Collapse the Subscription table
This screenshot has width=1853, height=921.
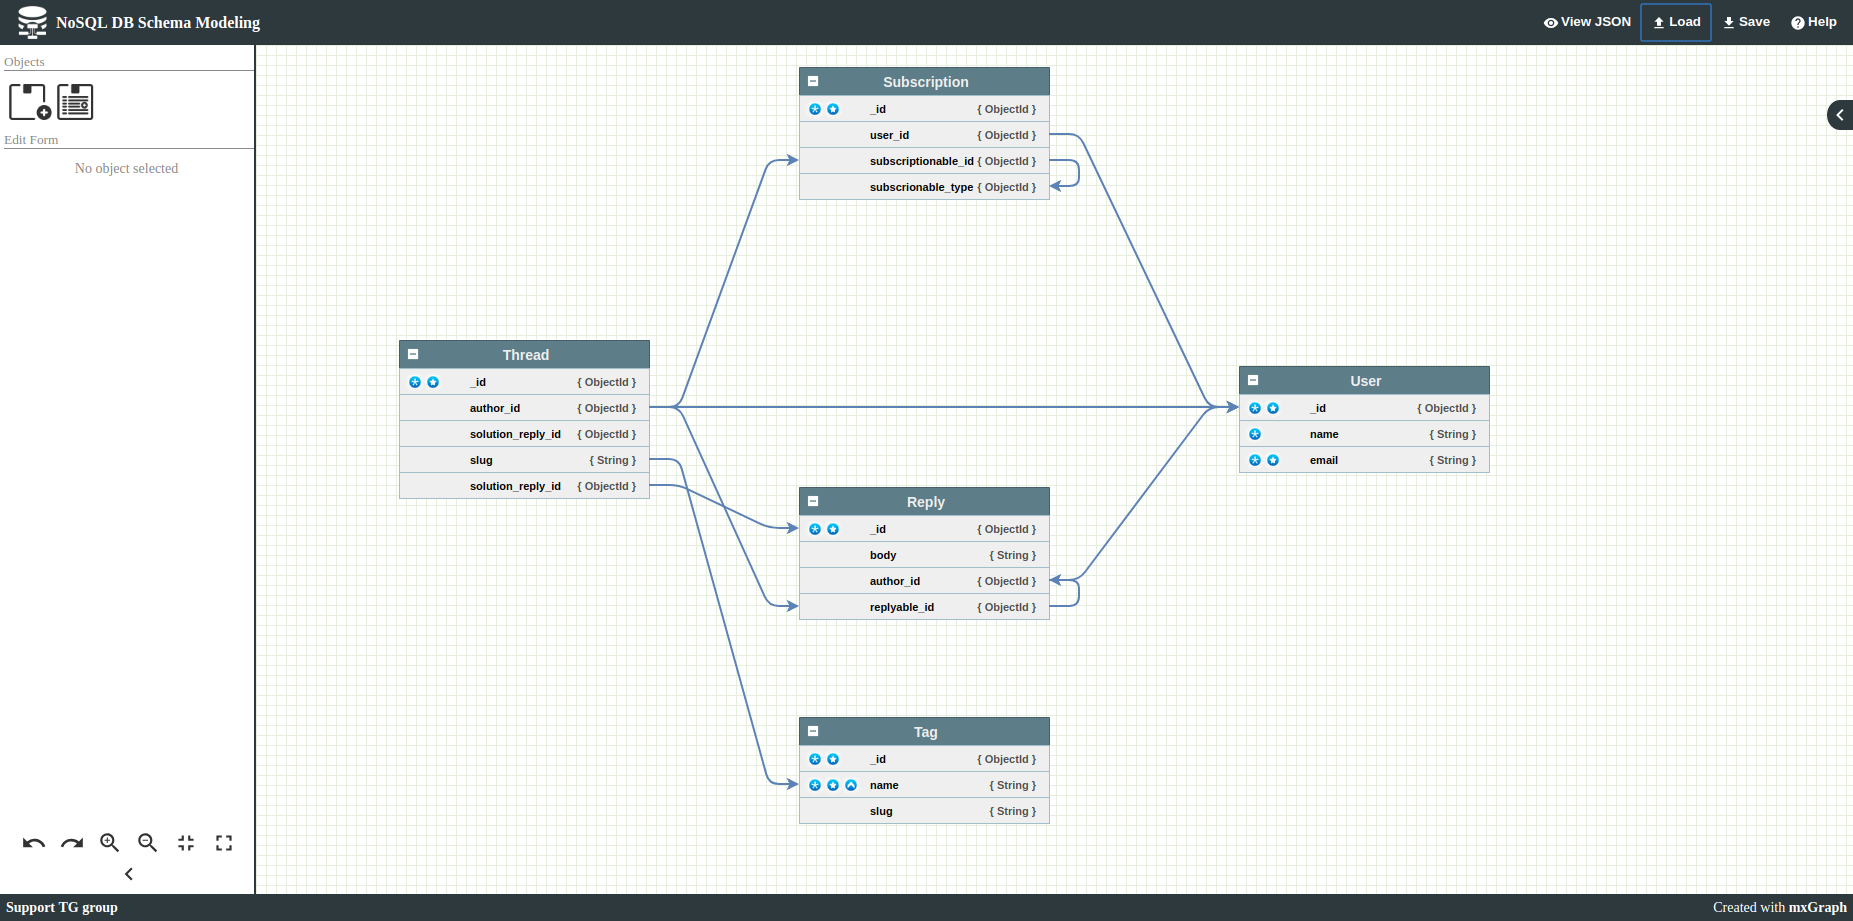[x=813, y=81]
